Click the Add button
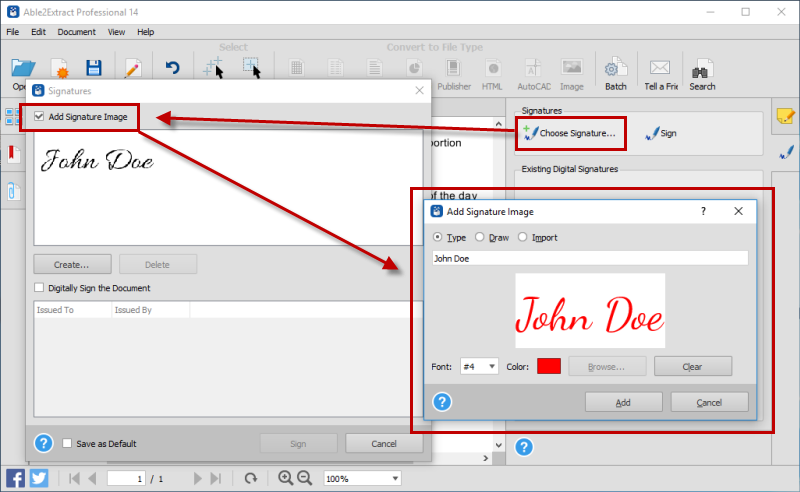The image size is (800, 492). point(623,402)
